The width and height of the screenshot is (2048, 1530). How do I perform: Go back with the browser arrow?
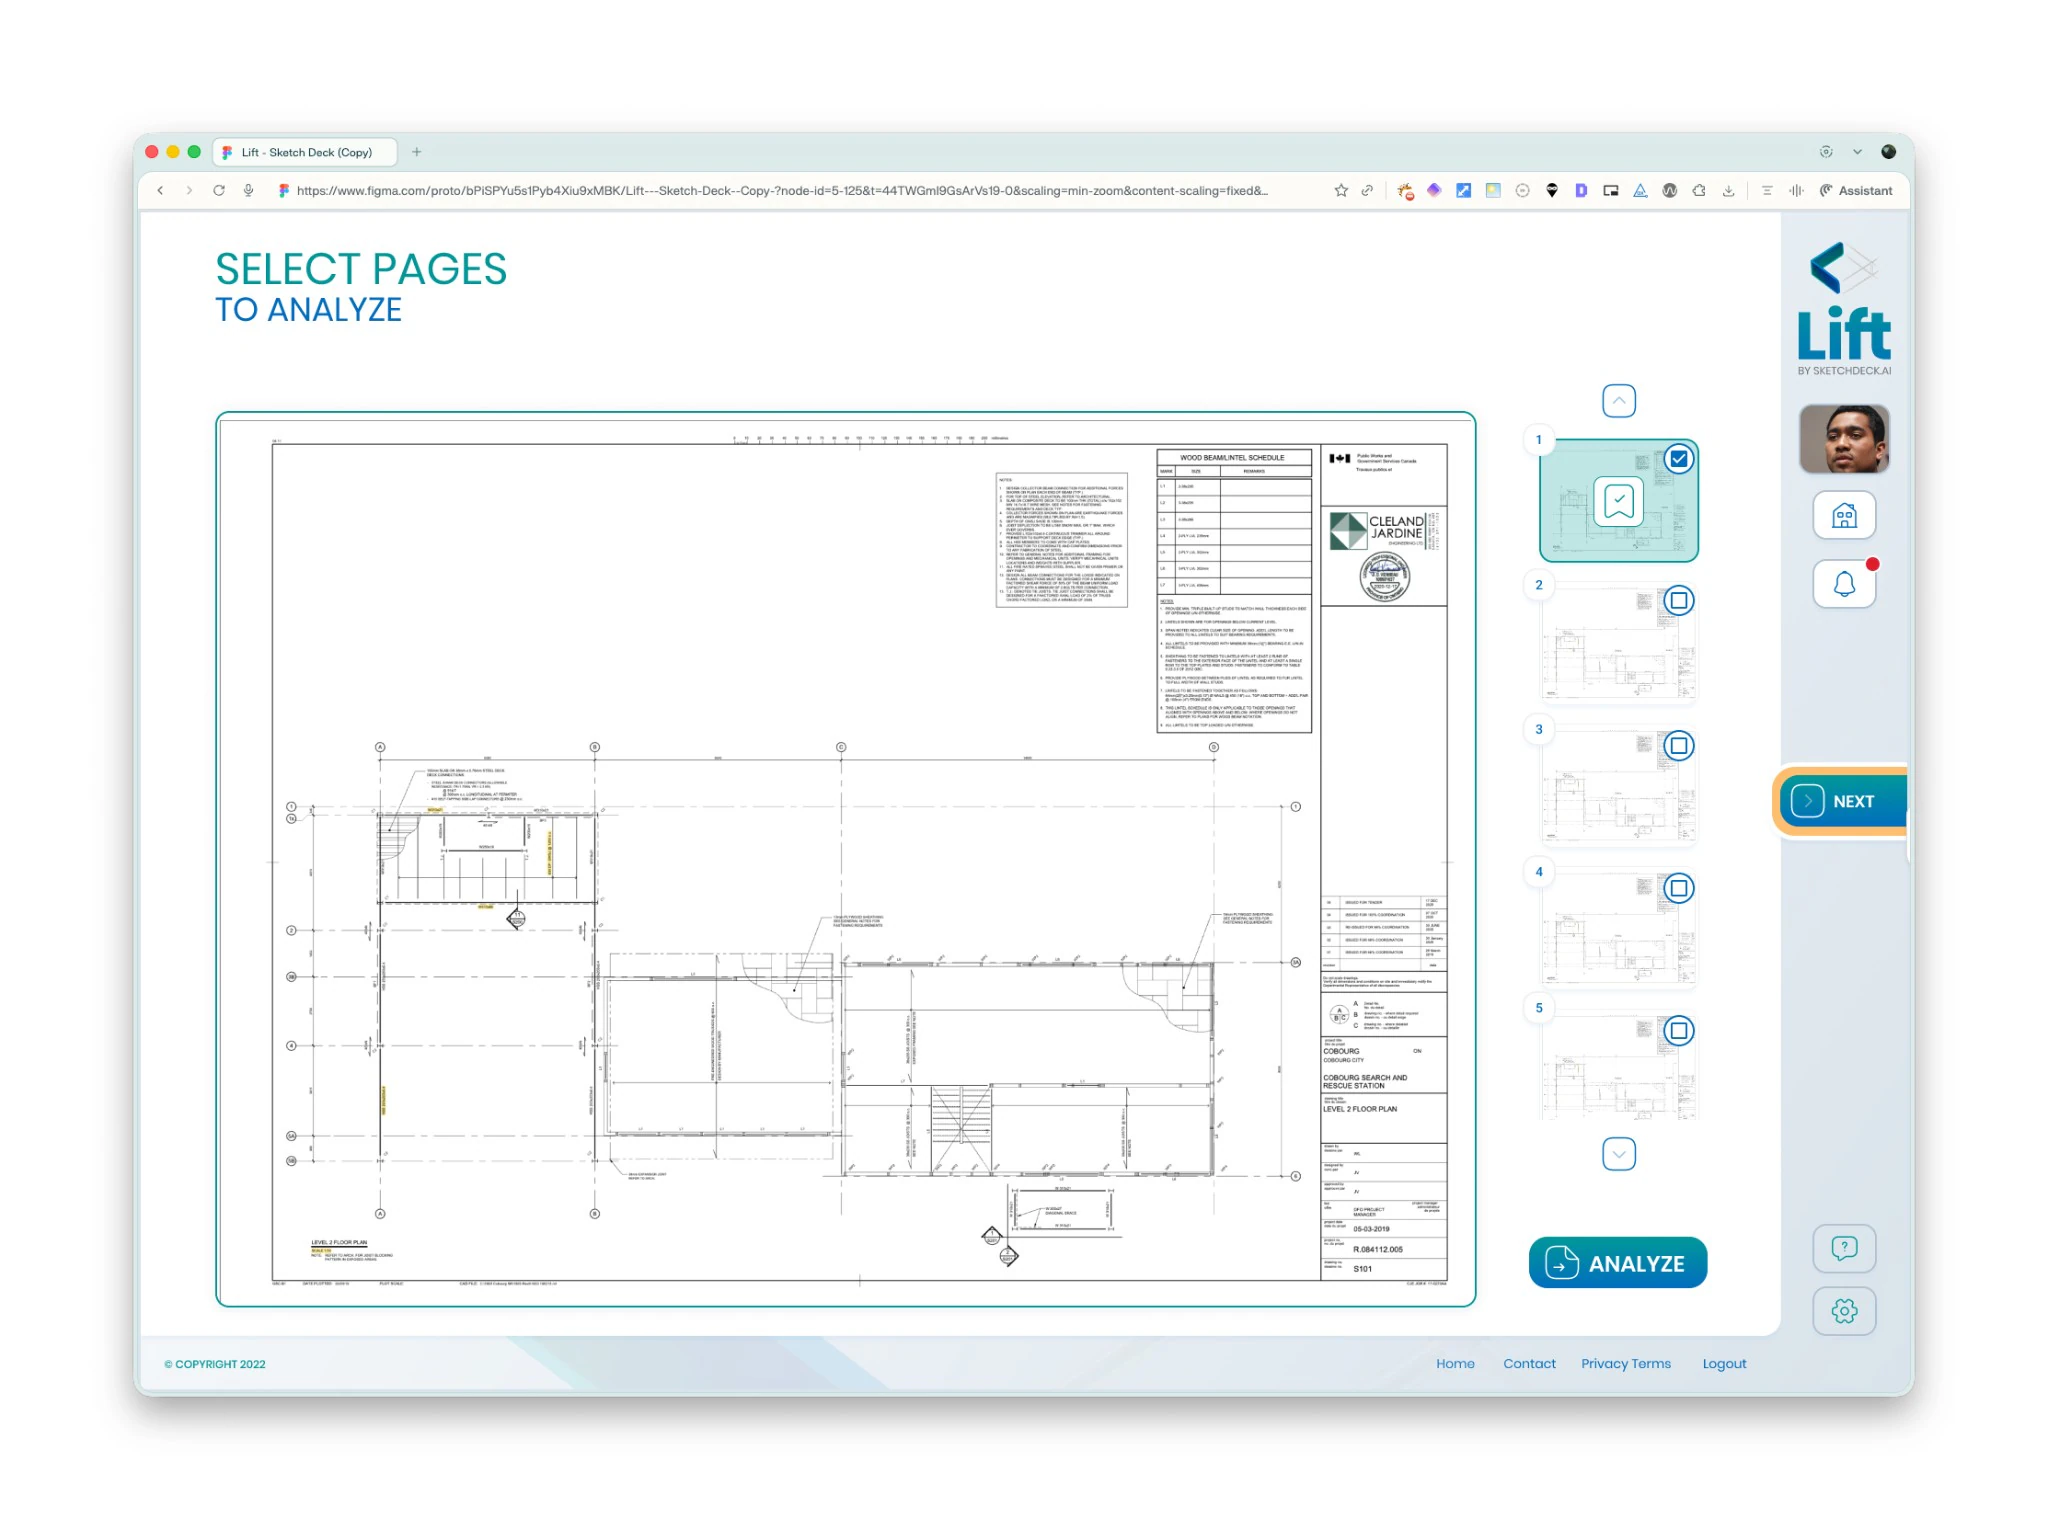pos(160,191)
